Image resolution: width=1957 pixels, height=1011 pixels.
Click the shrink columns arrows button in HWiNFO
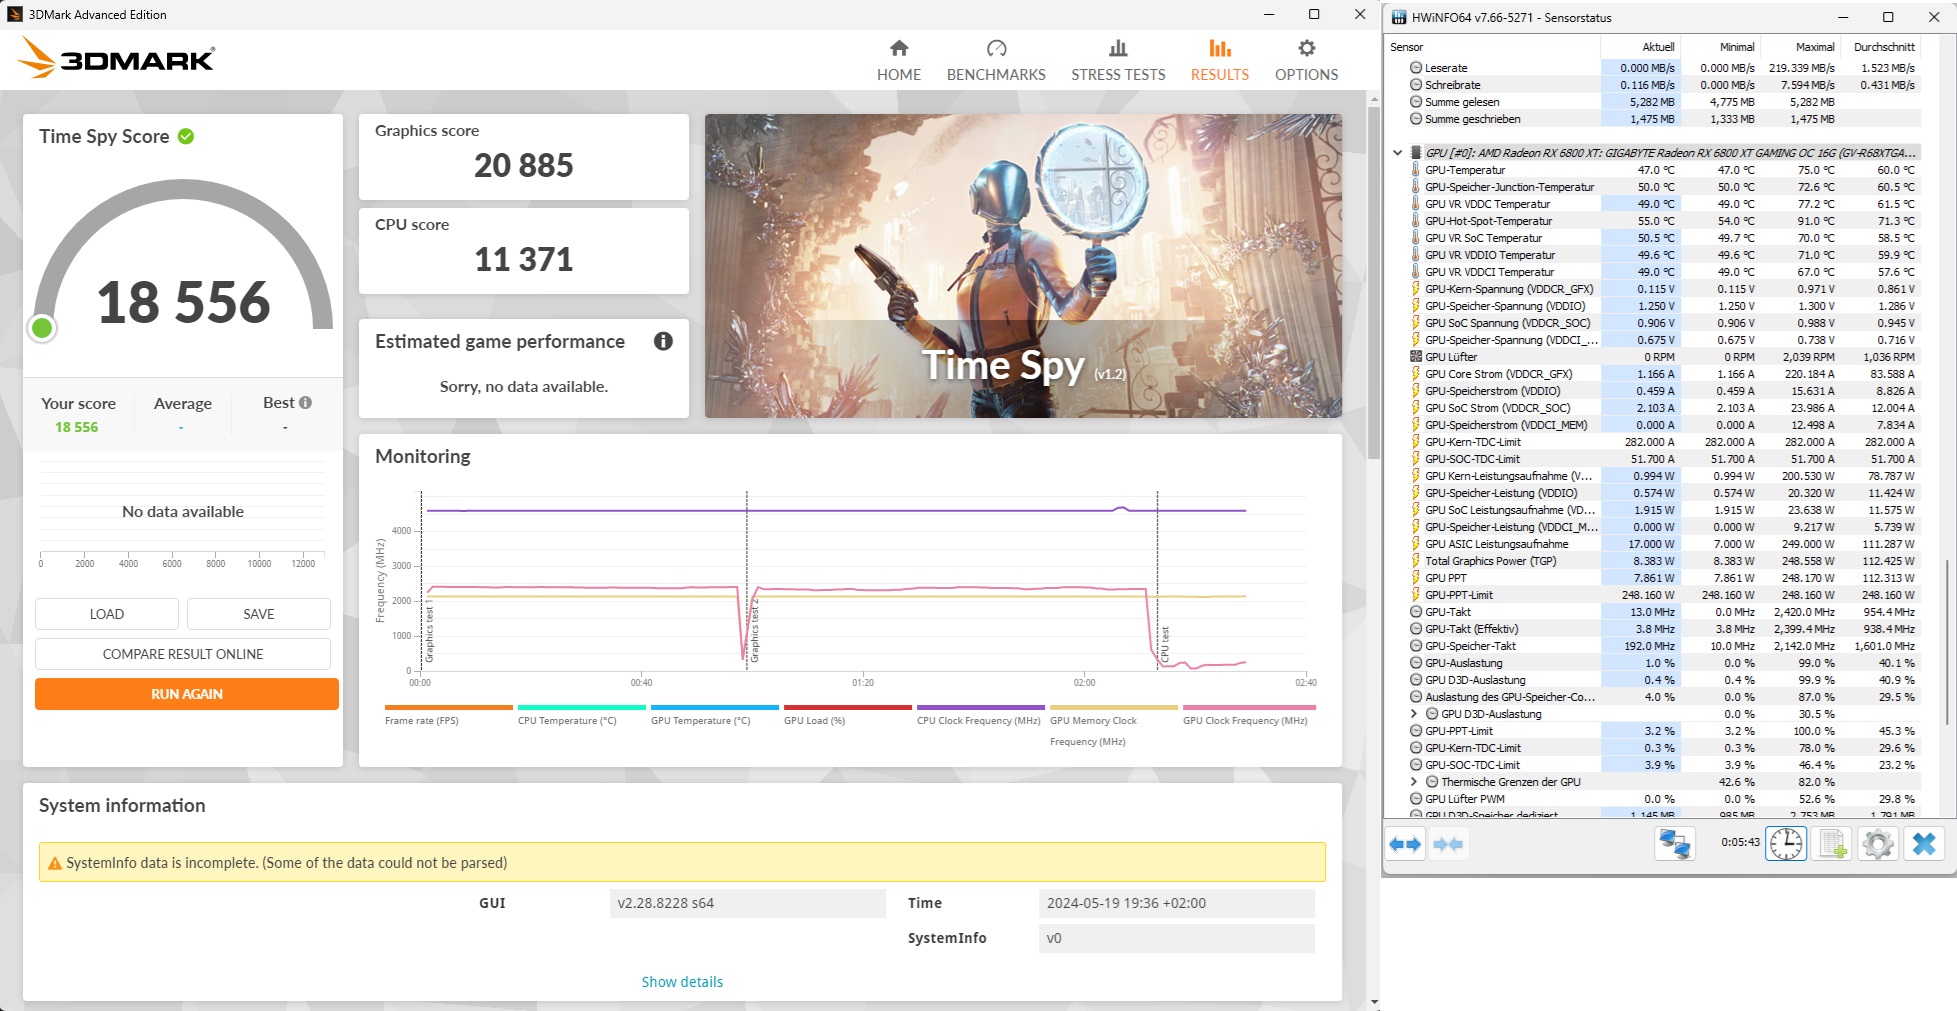pos(1447,844)
